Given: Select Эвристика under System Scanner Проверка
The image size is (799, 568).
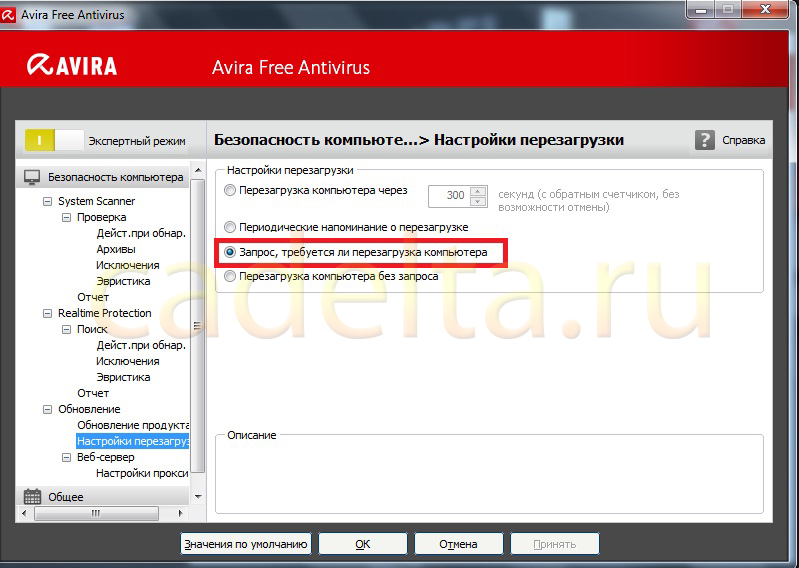Looking at the screenshot, I should click(x=123, y=281).
